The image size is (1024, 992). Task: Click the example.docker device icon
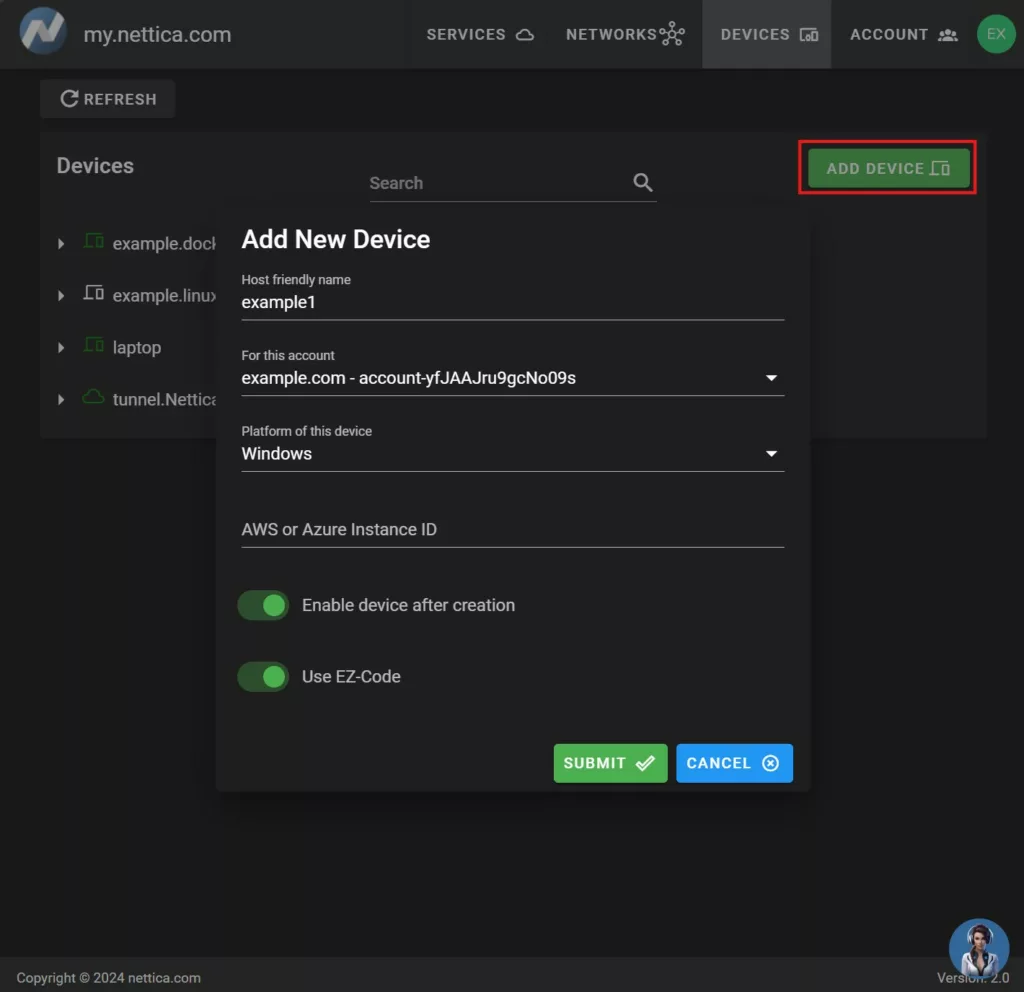(x=94, y=242)
